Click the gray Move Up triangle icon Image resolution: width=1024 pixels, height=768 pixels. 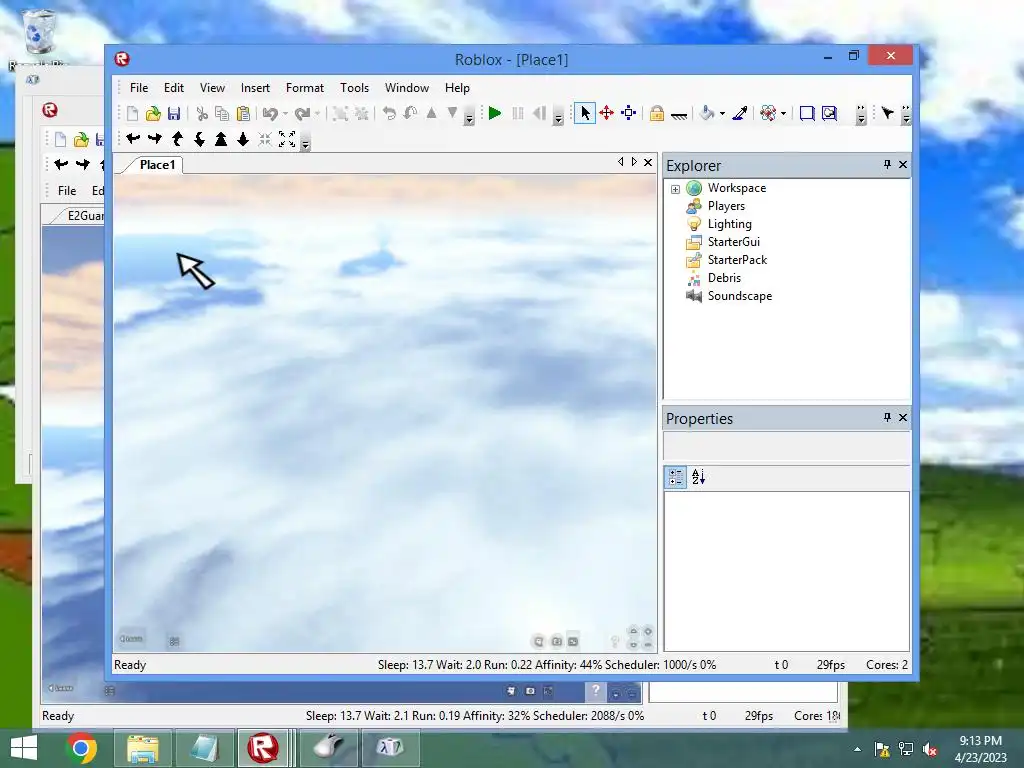click(431, 114)
